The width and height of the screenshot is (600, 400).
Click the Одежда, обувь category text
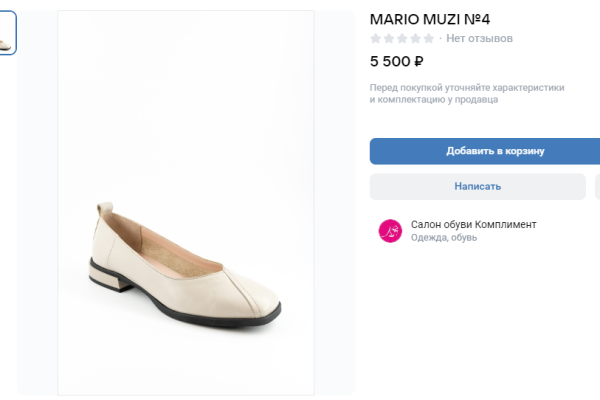[x=444, y=238]
